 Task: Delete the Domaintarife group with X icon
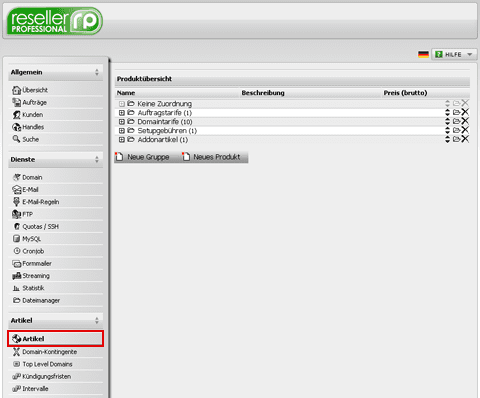465,121
